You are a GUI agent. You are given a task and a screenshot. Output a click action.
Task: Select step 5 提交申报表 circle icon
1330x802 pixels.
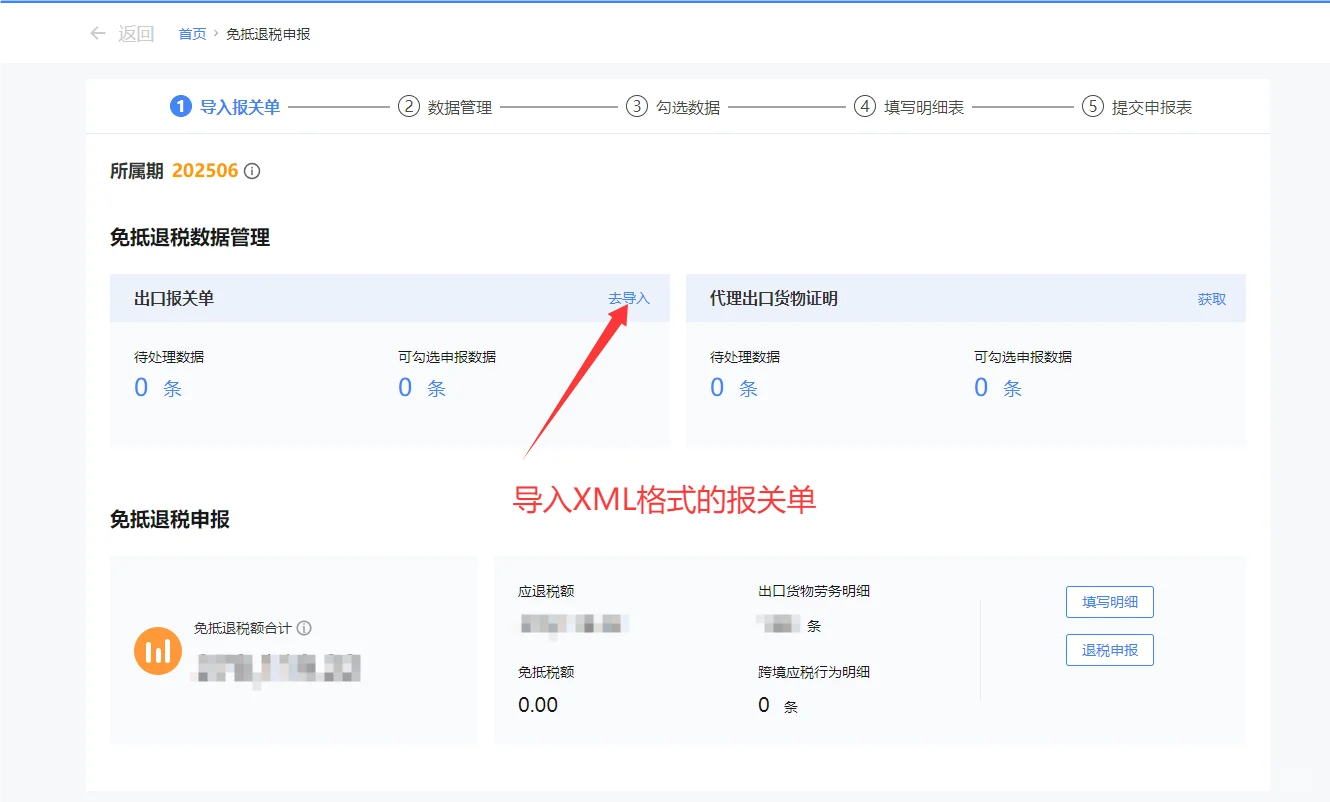1091,105
